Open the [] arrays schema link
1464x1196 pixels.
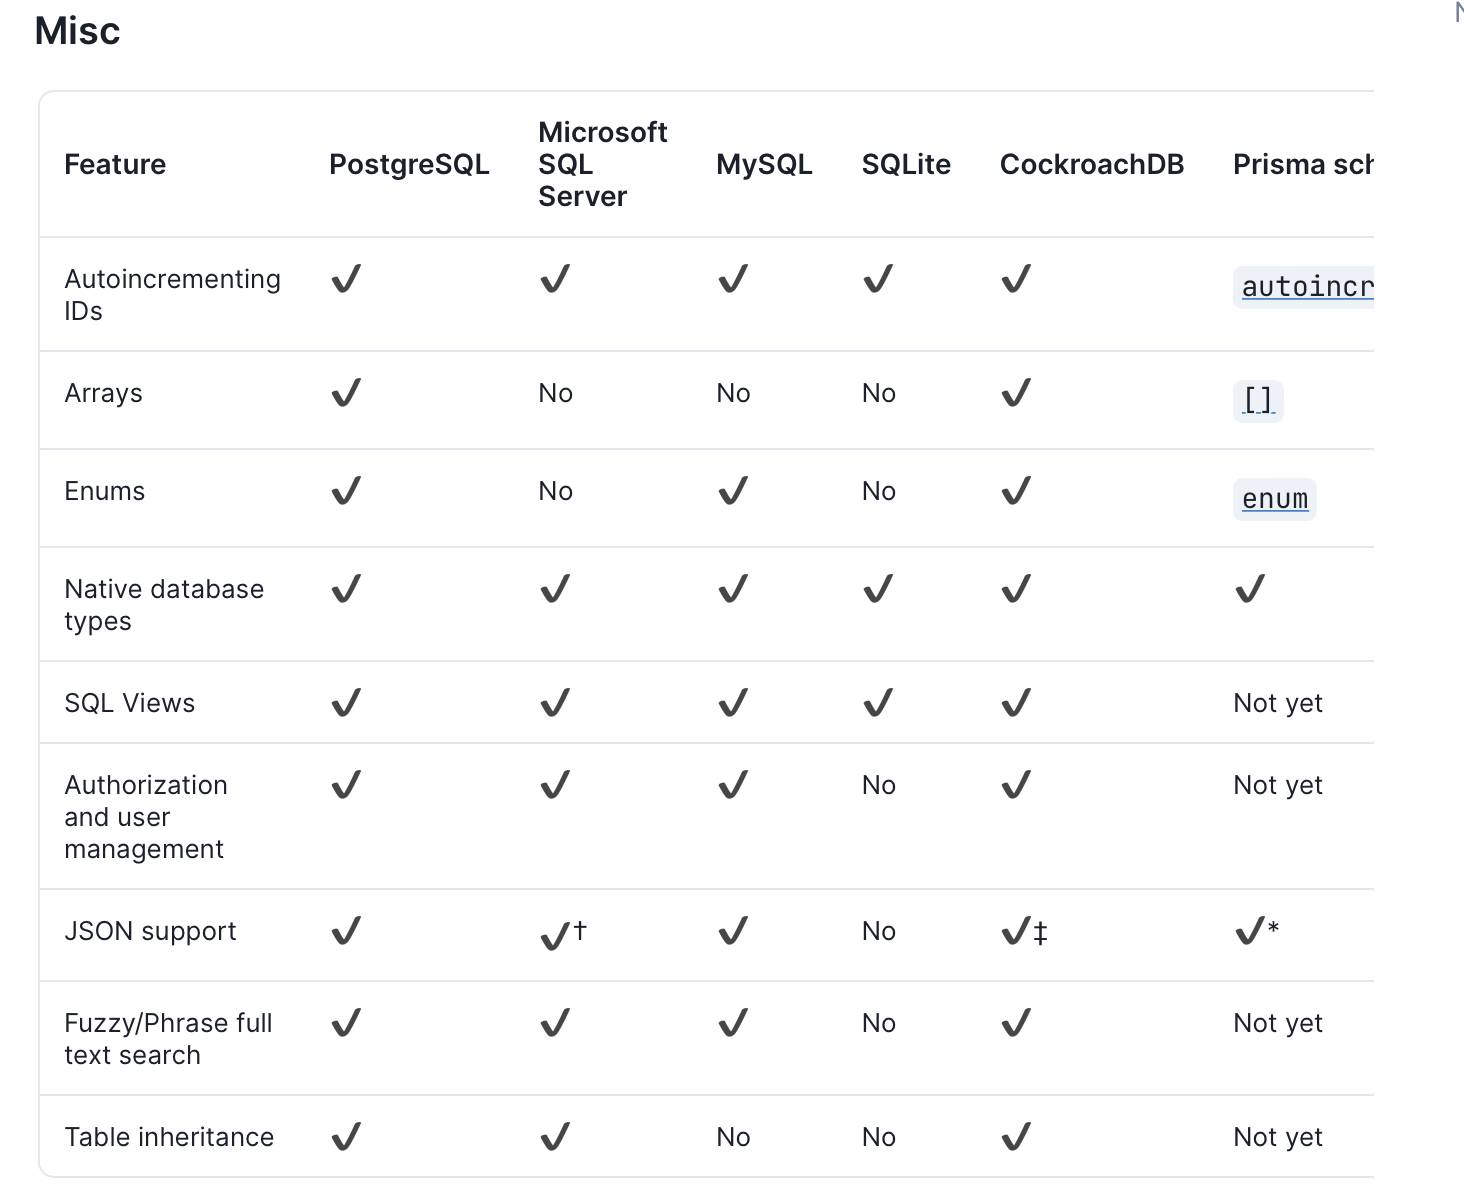click(1257, 401)
